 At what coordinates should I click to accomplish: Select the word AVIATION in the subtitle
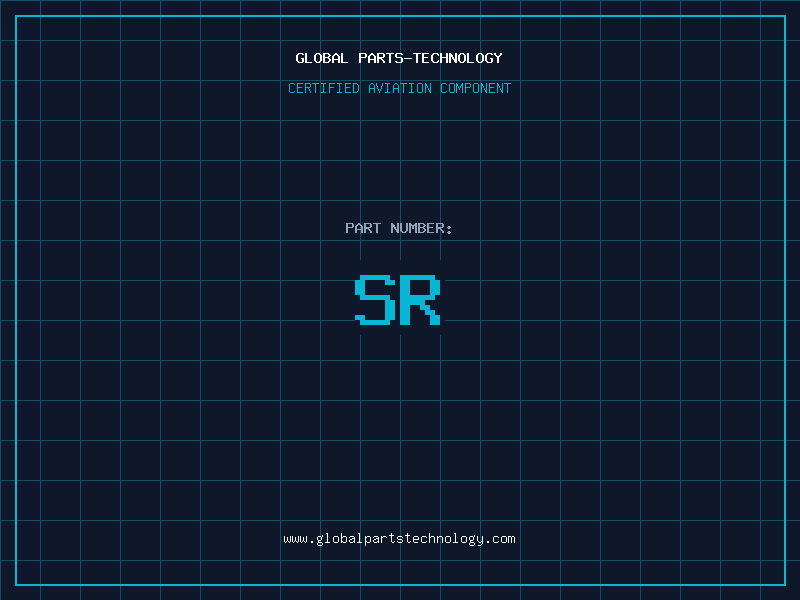[400, 88]
